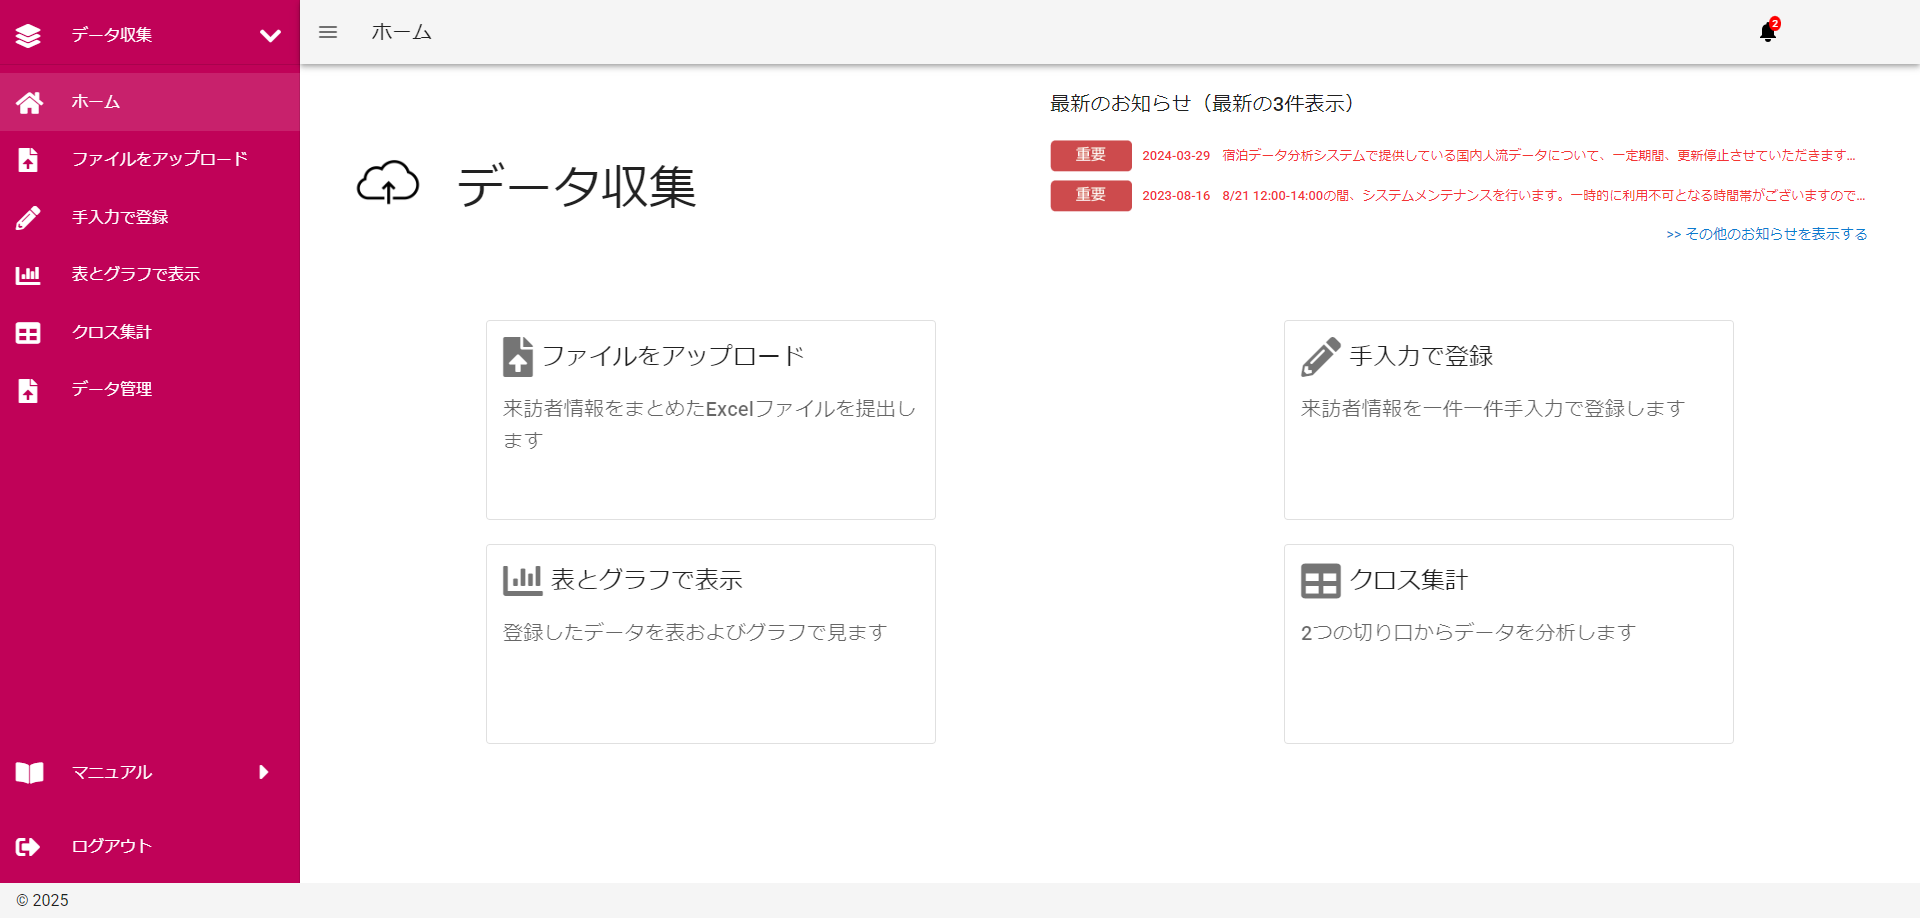This screenshot has width=1920, height=918.
Task: Select the データ管理 file icon
Action: [29, 390]
